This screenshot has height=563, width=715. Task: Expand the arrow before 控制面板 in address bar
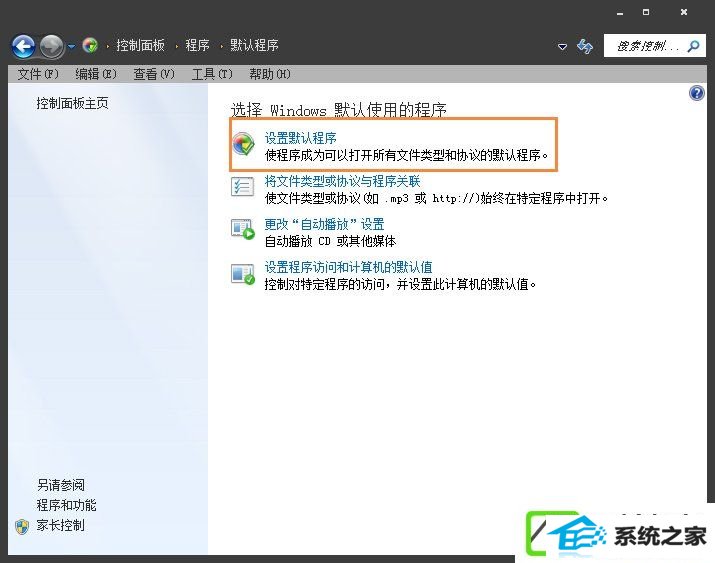point(108,46)
